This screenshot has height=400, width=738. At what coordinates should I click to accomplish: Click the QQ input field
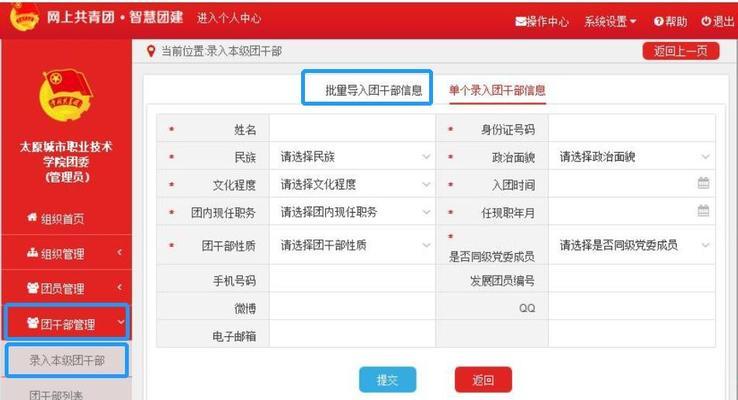(x=632, y=308)
